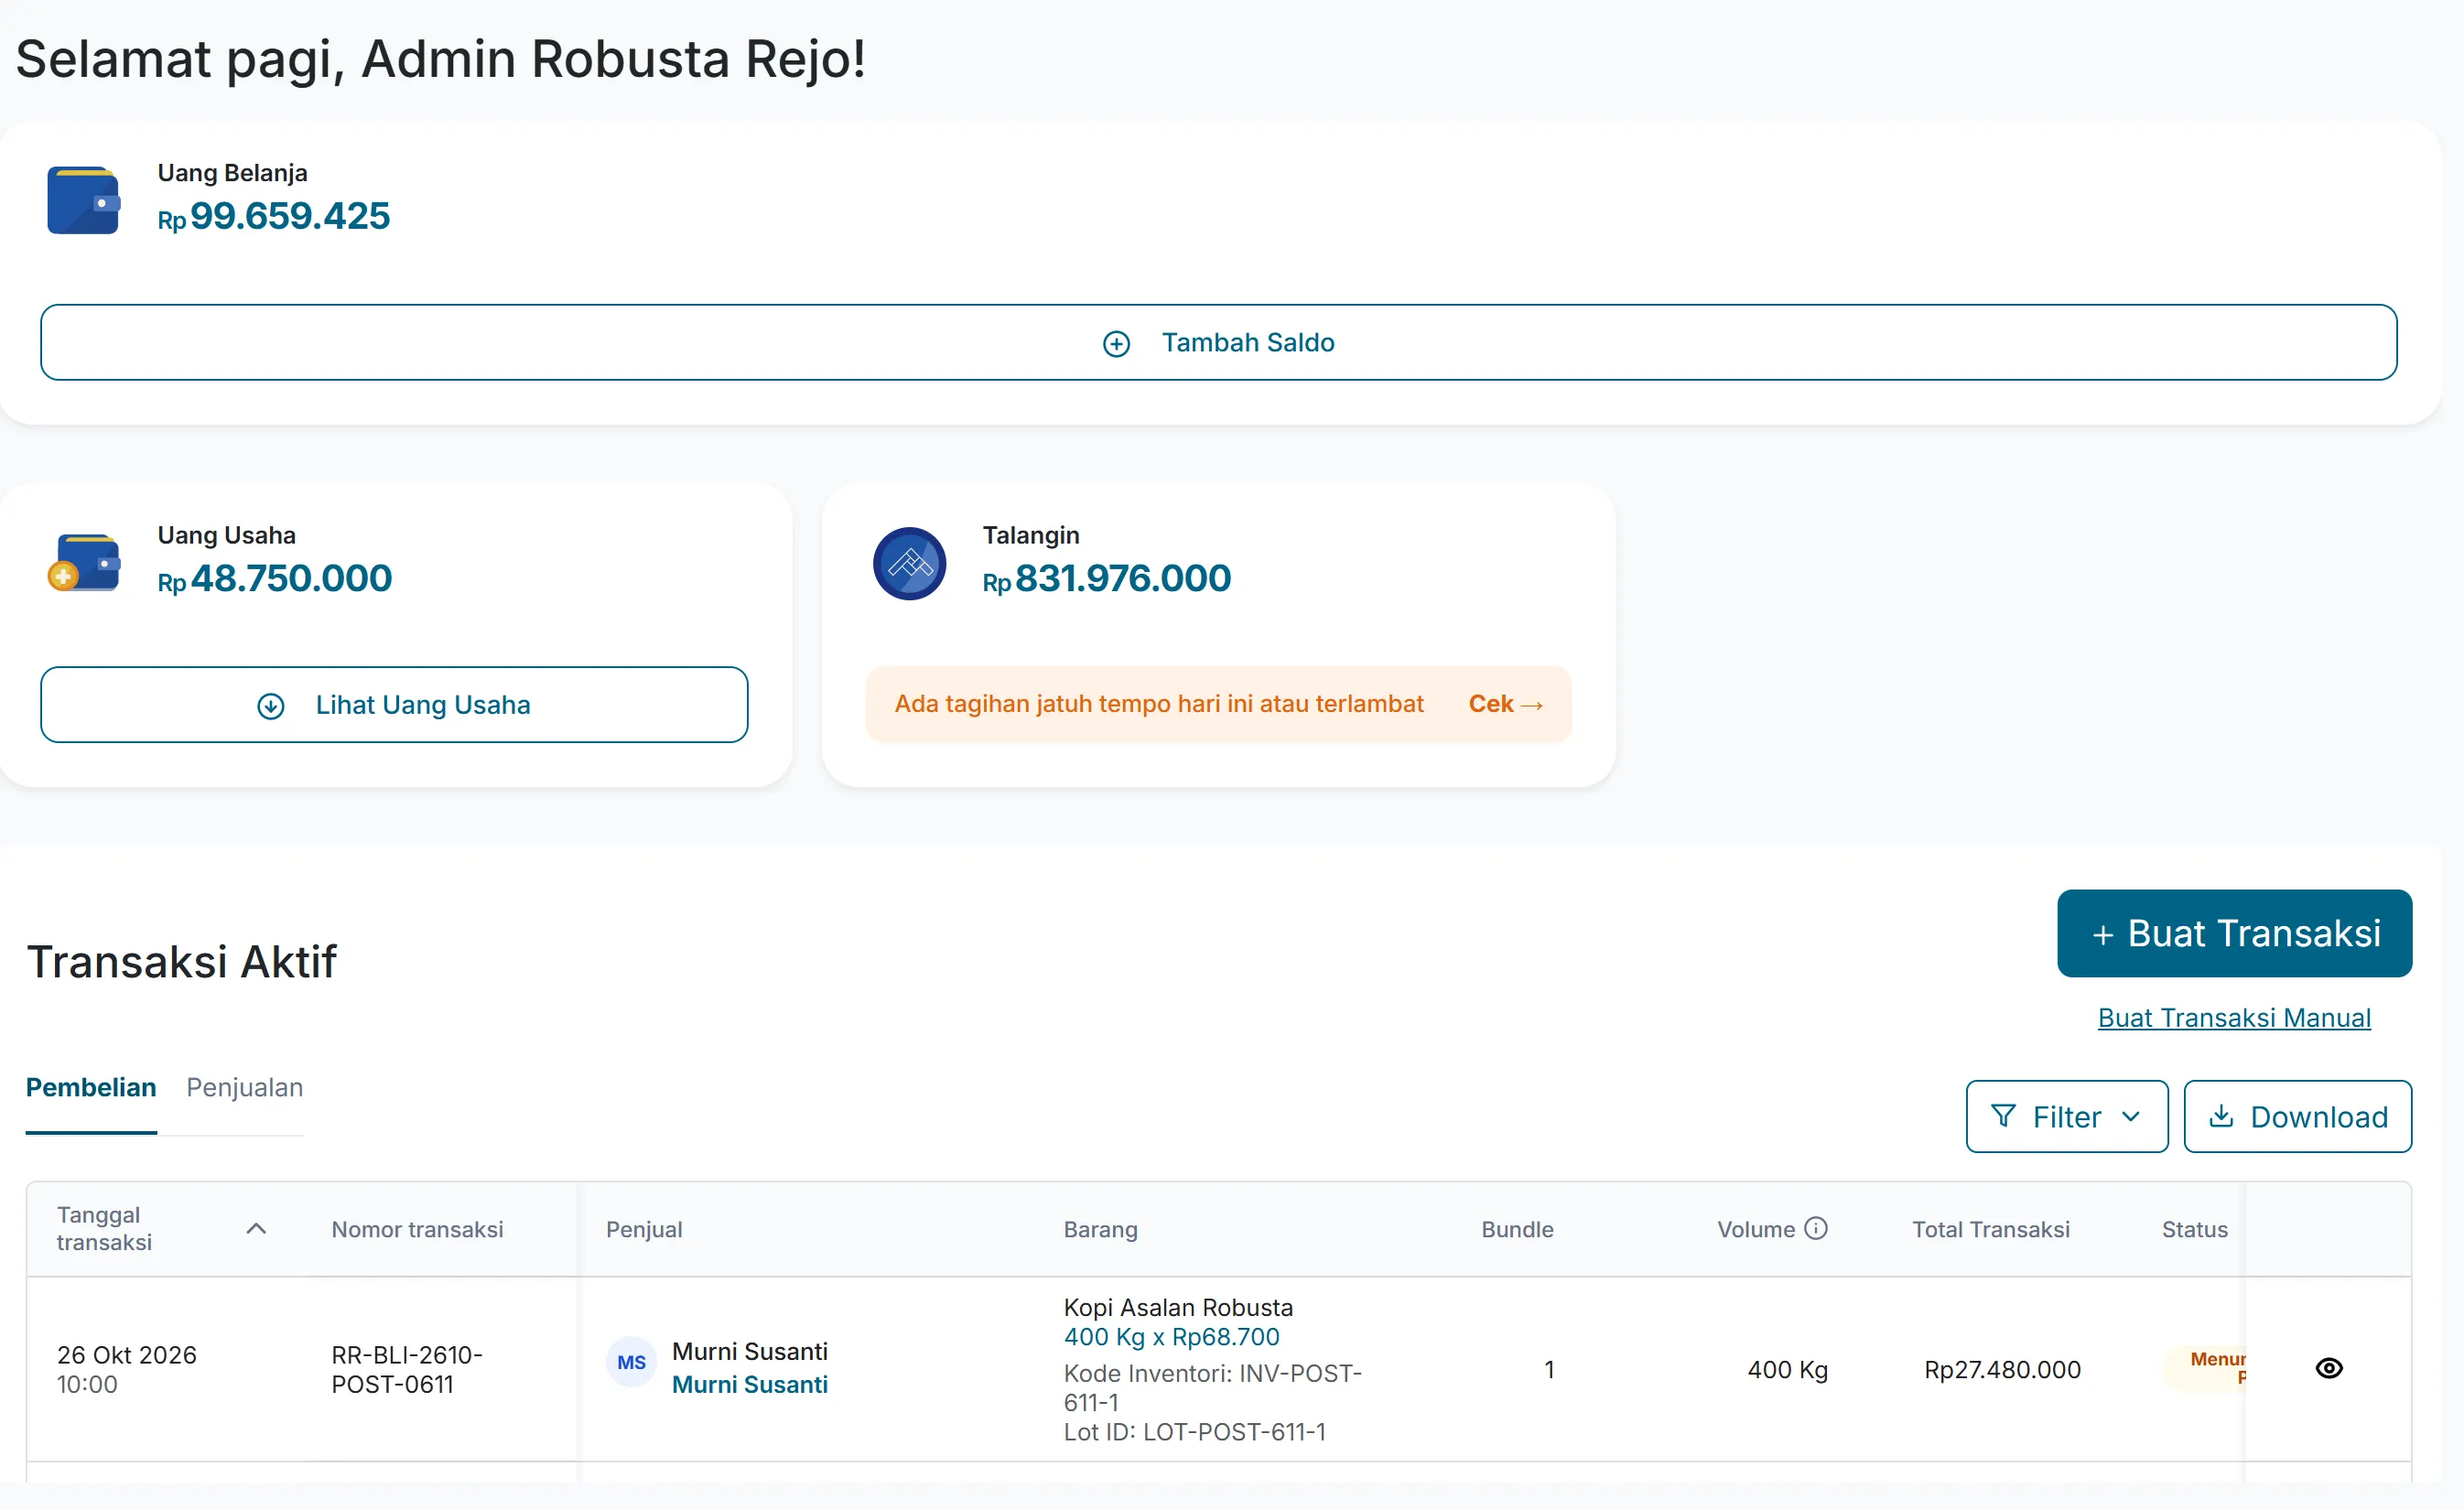
Task: Click the Nomor transaksi column header
Action: click(417, 1229)
